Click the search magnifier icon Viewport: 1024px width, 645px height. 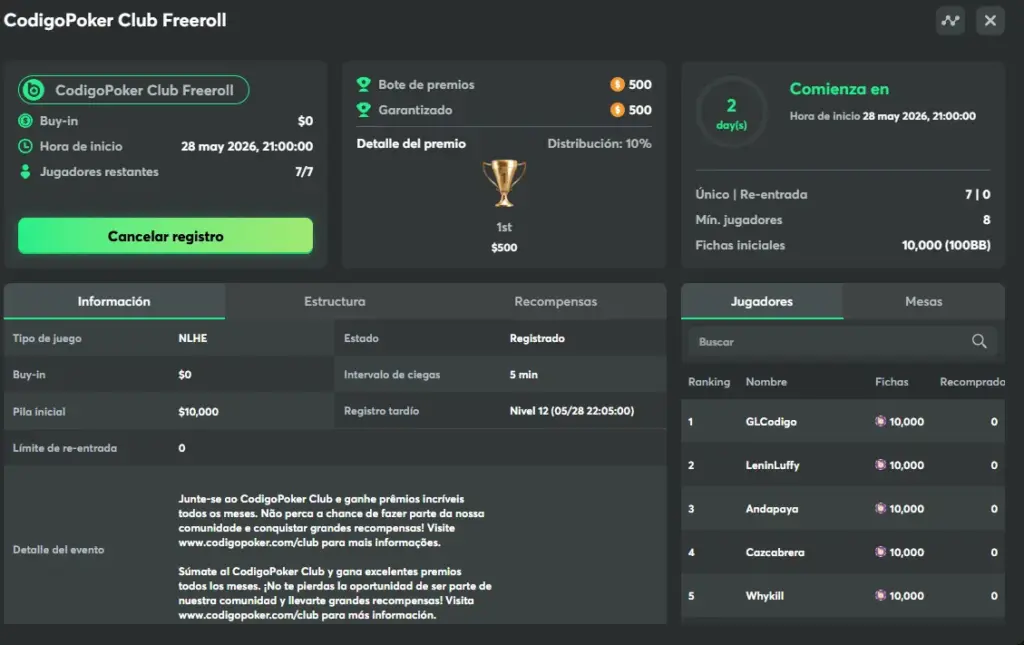coord(979,341)
